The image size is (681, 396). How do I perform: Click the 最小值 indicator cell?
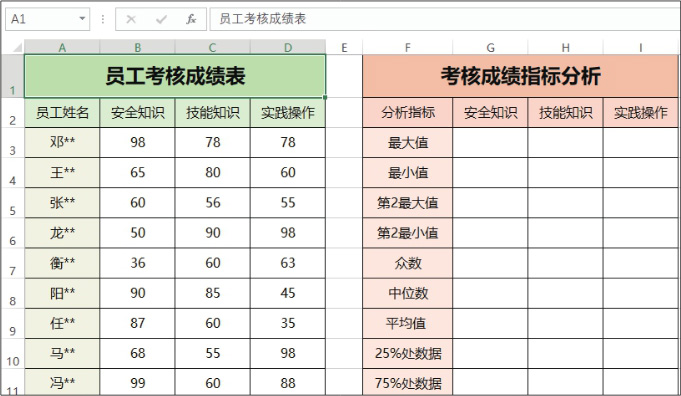pos(407,173)
